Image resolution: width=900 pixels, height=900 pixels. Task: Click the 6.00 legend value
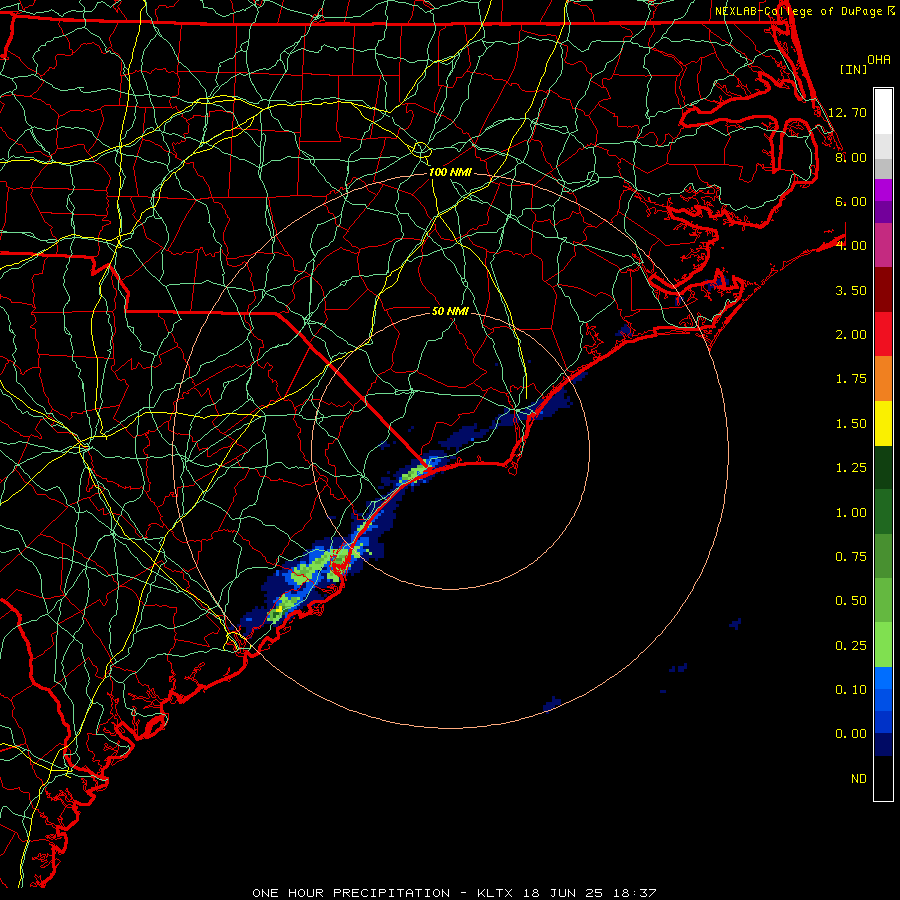(851, 201)
